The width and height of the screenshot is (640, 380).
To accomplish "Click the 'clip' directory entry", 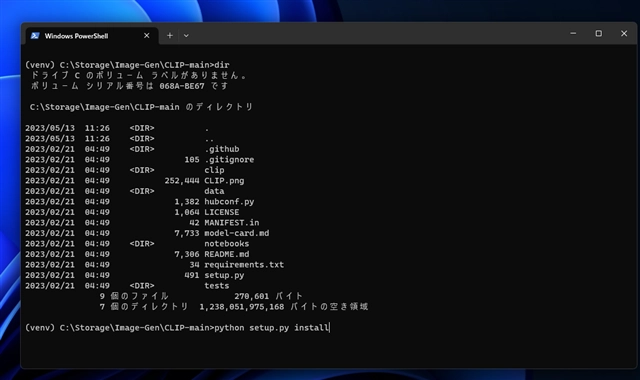I will pyautogui.click(x=214, y=170).
